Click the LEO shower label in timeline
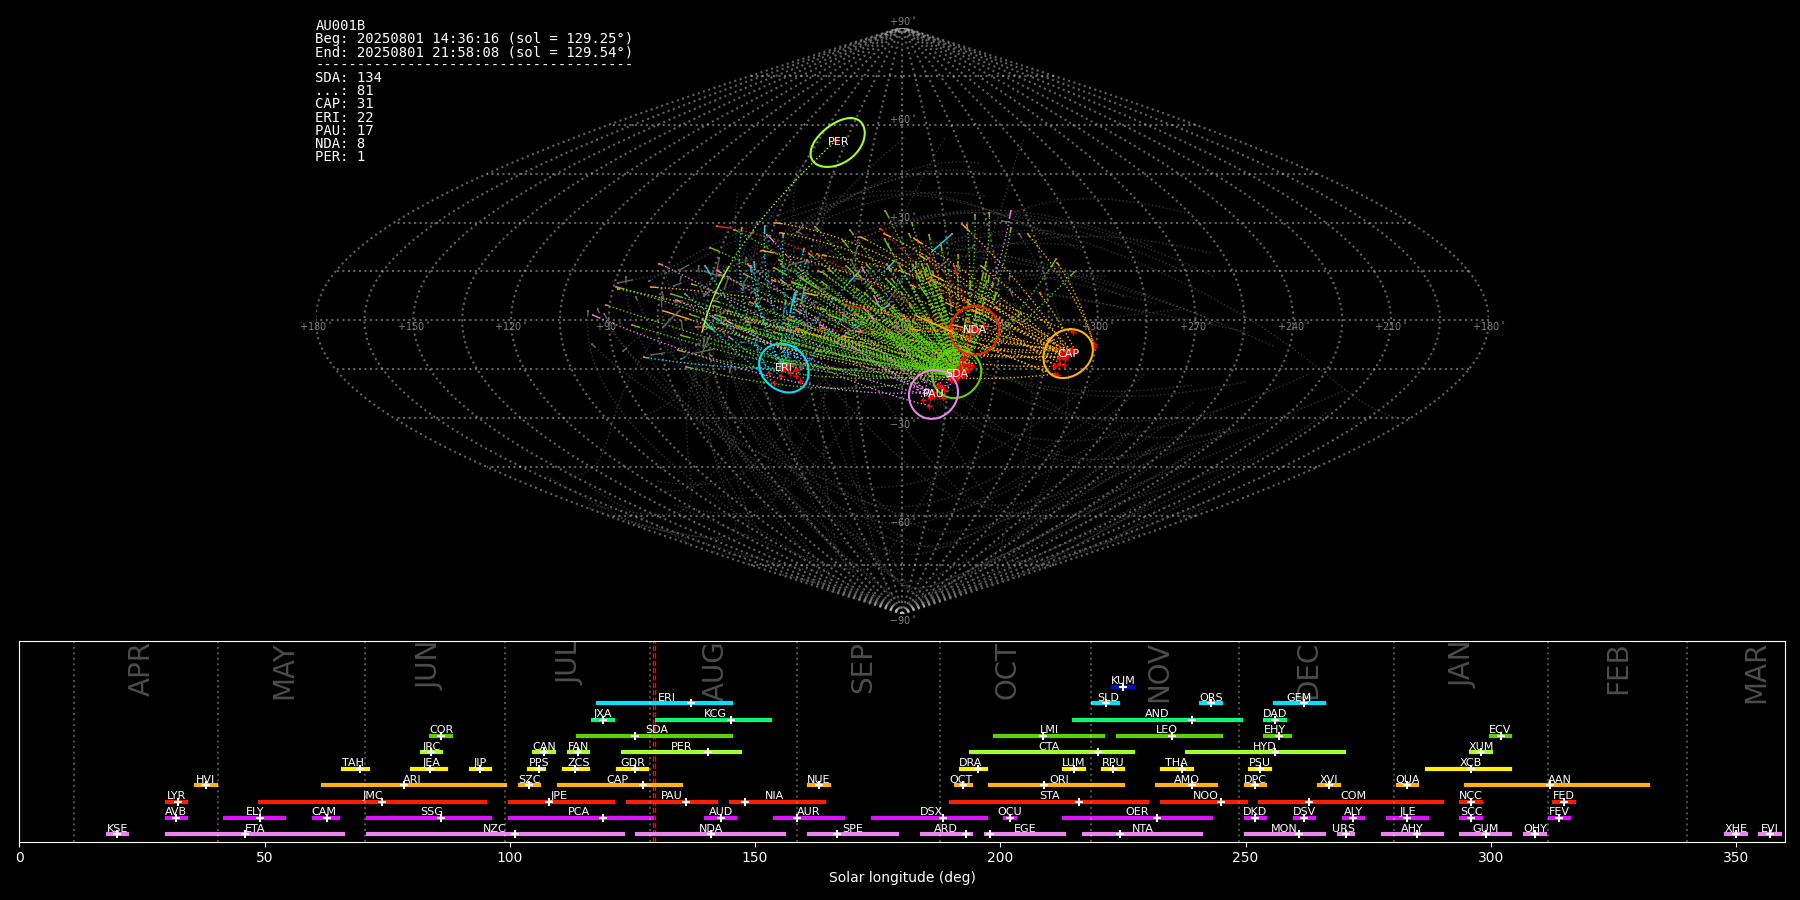Image resolution: width=1800 pixels, height=900 pixels. (1167, 730)
